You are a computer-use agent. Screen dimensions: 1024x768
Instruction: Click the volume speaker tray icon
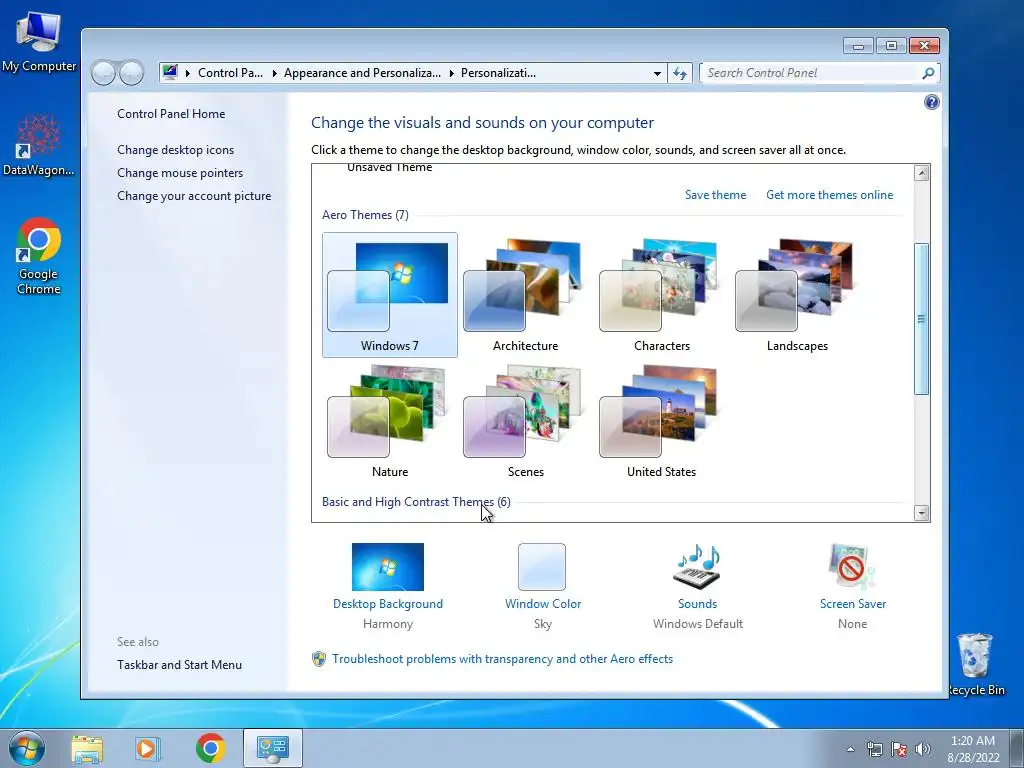[923, 749]
